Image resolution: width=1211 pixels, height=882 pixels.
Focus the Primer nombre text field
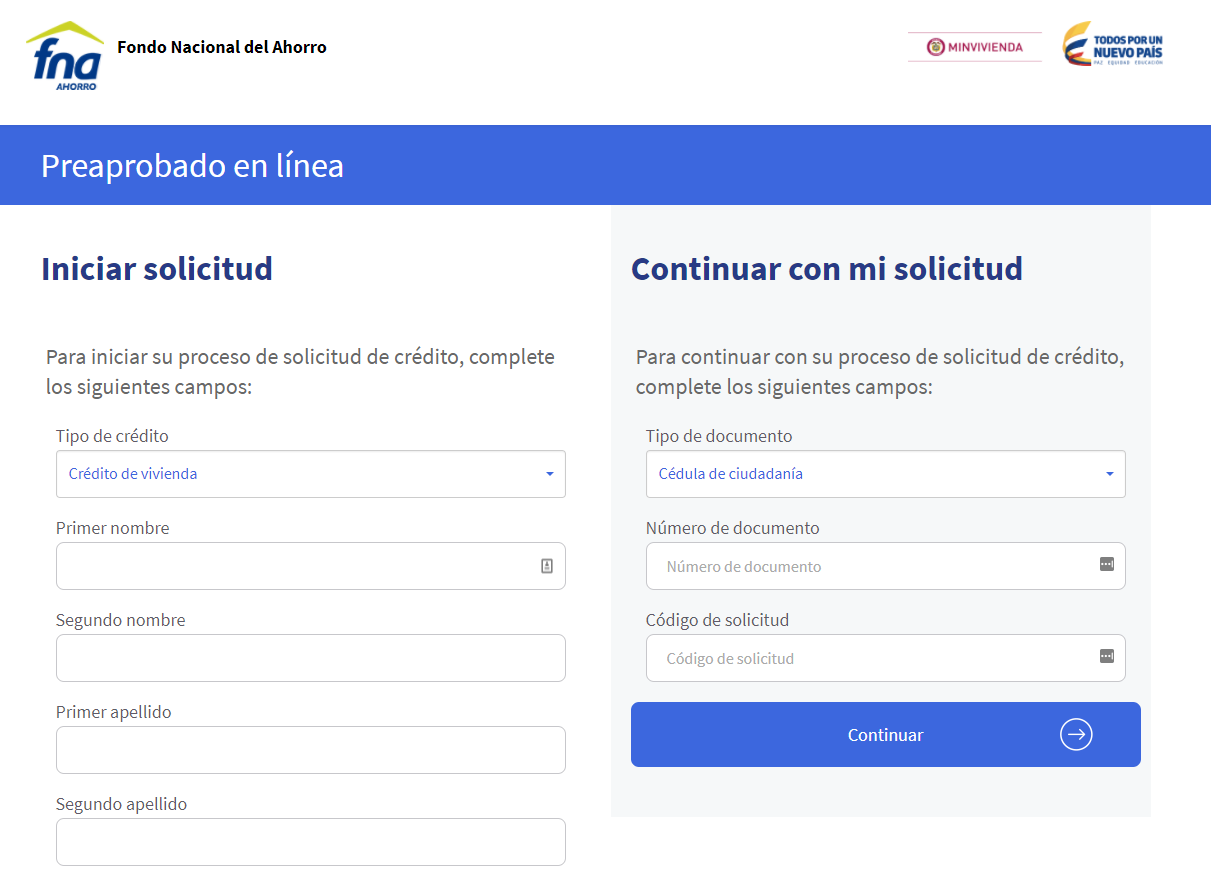(x=295, y=566)
